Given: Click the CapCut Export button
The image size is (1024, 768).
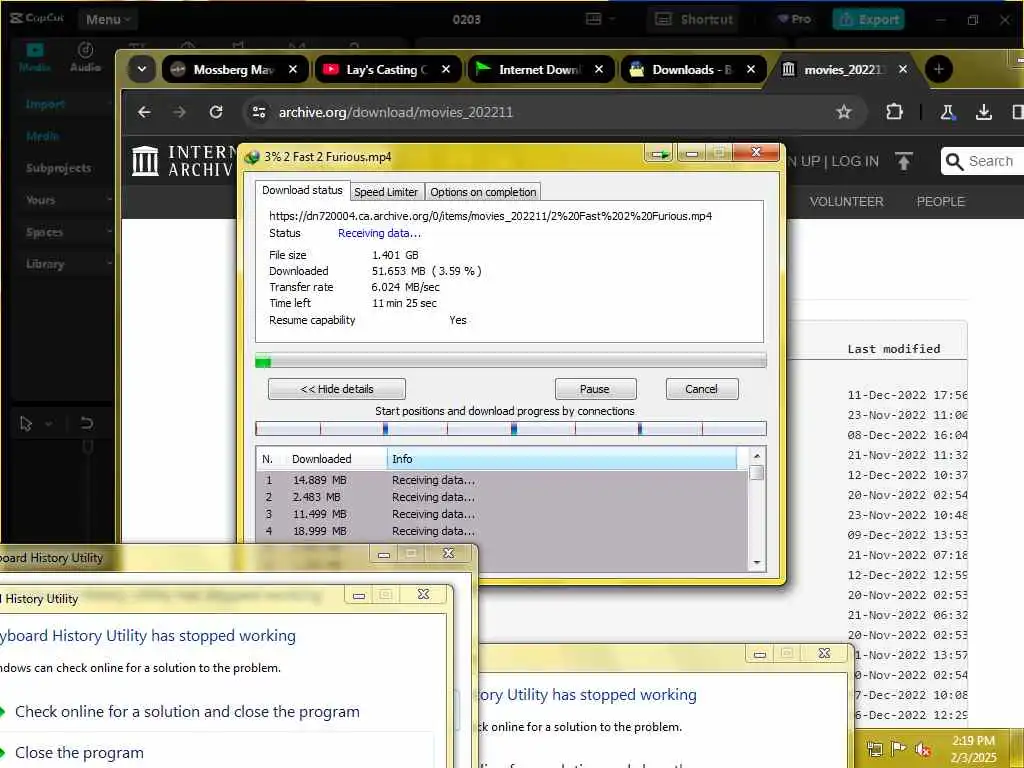Looking at the screenshot, I should click(x=869, y=19).
